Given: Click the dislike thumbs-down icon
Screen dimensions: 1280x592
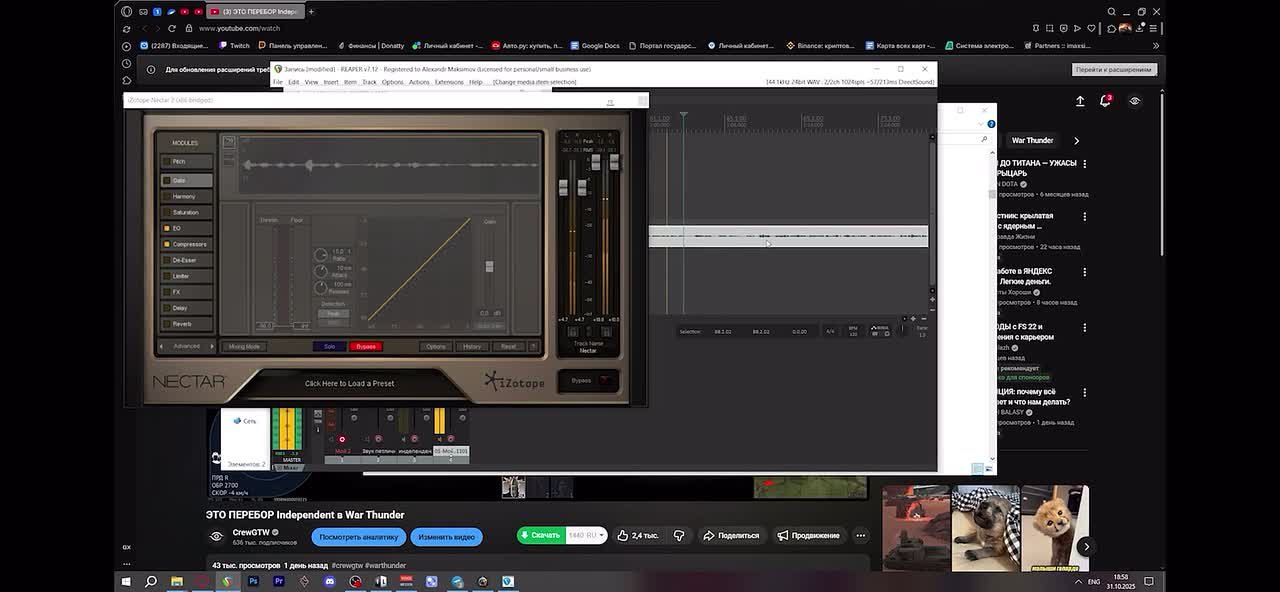Looking at the screenshot, I should pos(679,536).
